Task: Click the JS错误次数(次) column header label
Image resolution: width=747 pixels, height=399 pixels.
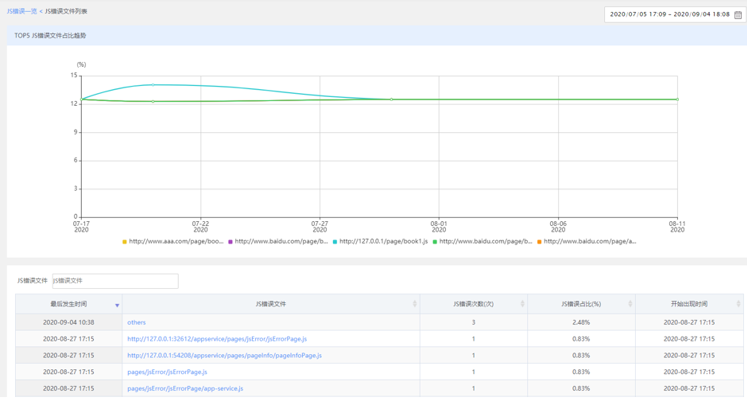Action: pos(473,304)
